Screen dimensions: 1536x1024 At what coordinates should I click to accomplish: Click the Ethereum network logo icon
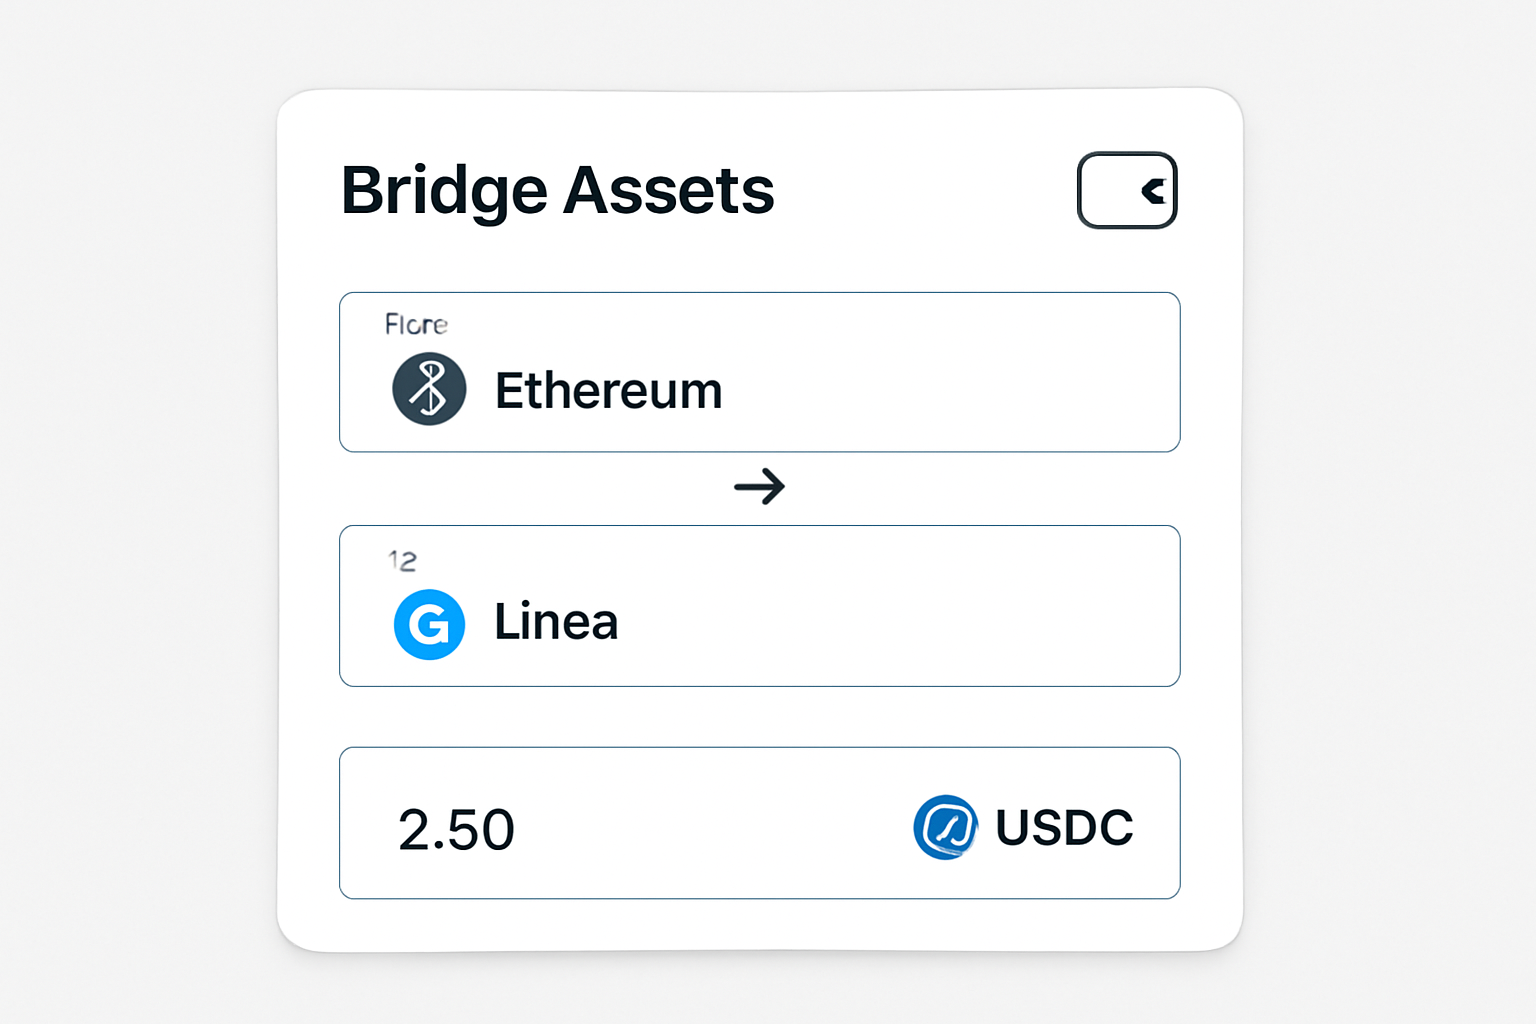tap(429, 389)
